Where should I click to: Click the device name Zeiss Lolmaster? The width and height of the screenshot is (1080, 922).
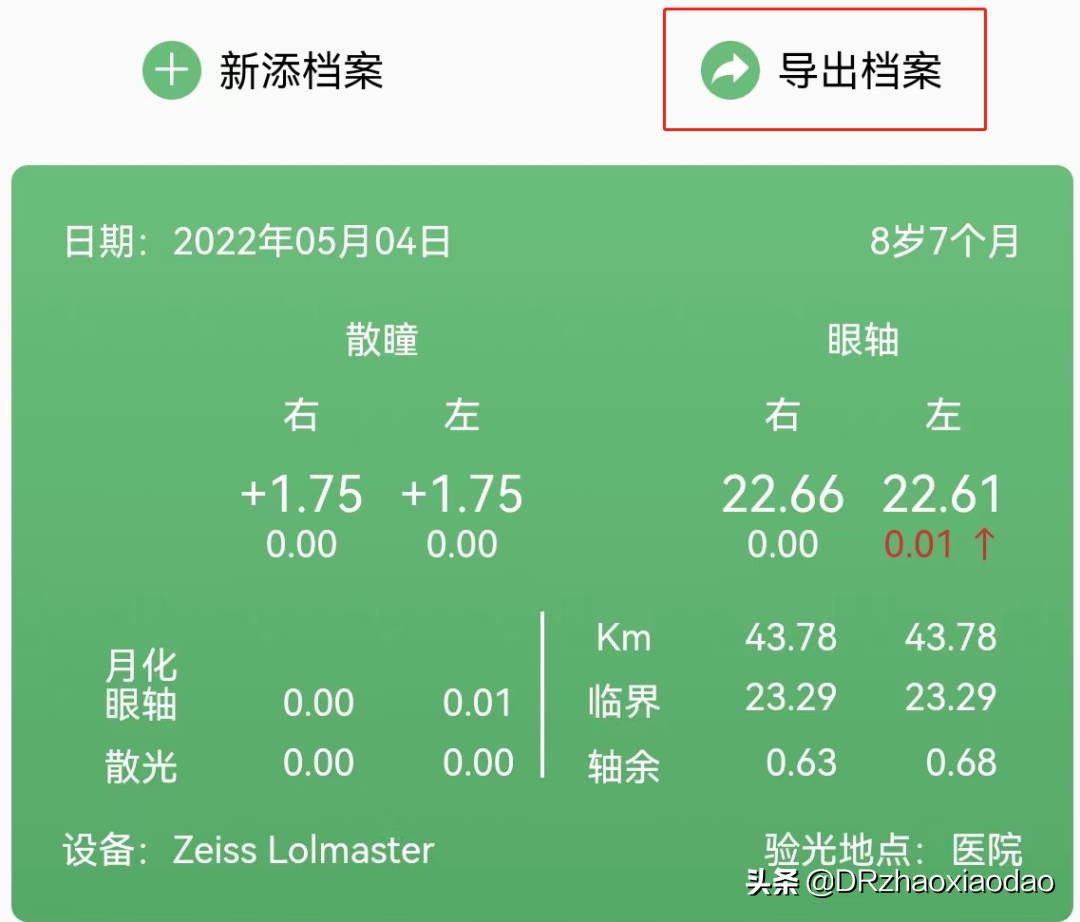pos(303,850)
